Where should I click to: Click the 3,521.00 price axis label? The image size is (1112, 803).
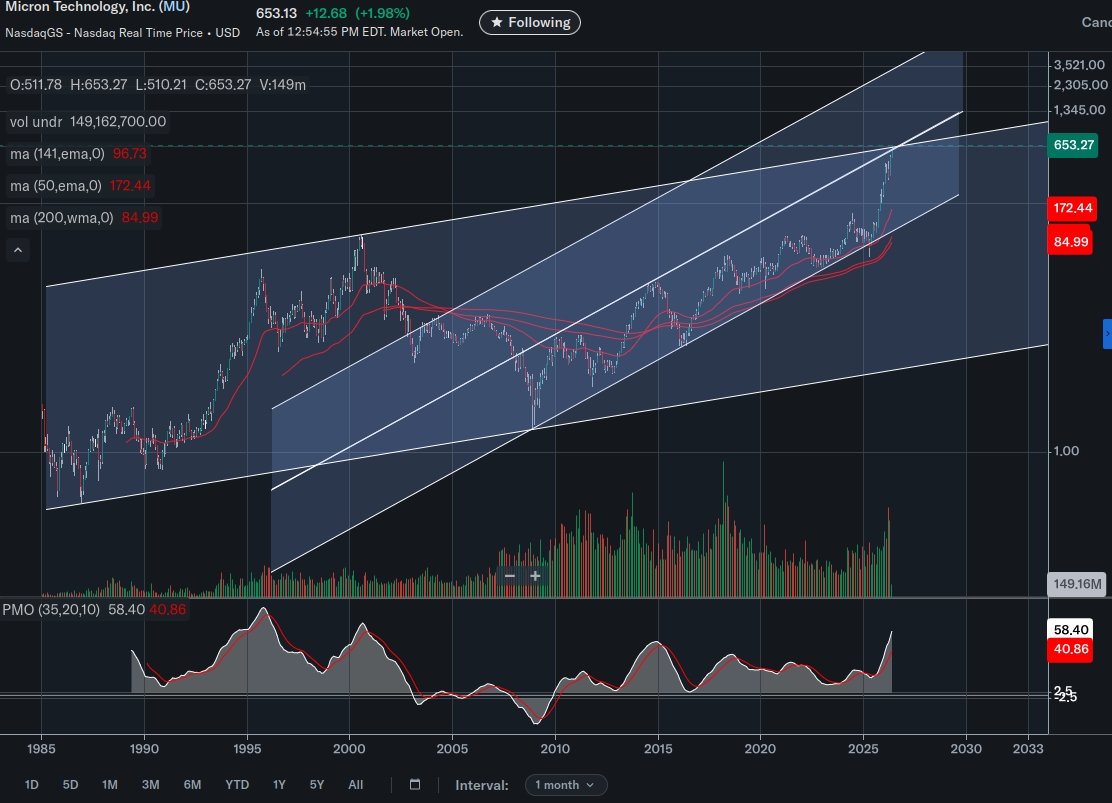pyautogui.click(x=1079, y=65)
